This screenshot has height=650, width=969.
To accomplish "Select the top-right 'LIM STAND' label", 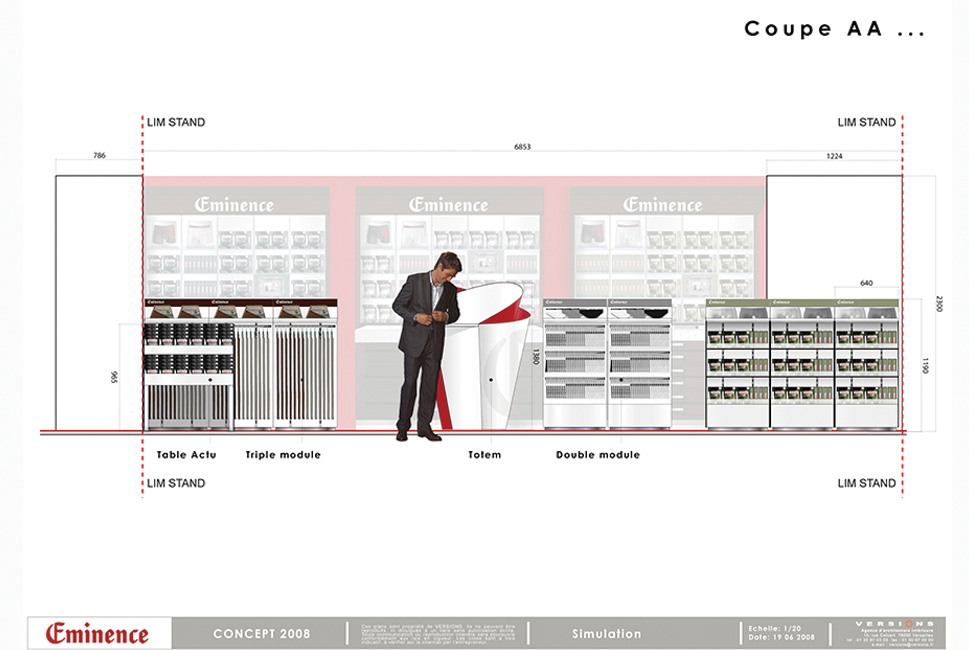I will tap(866, 122).
